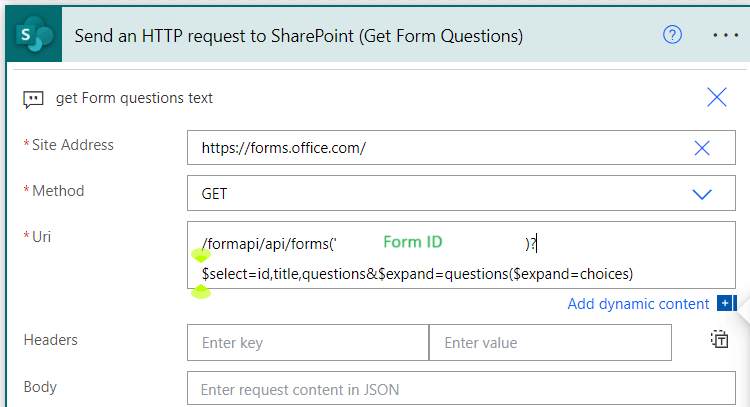The width and height of the screenshot is (750, 407).
Task: Click the Site Address field
Action: pos(440,148)
